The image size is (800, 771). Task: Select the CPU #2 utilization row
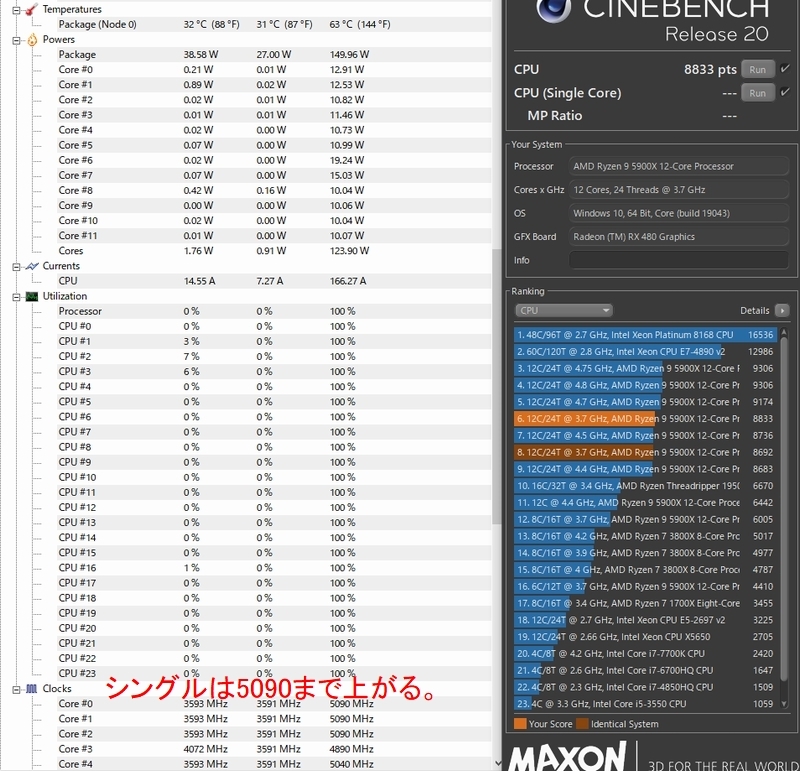tap(274, 356)
